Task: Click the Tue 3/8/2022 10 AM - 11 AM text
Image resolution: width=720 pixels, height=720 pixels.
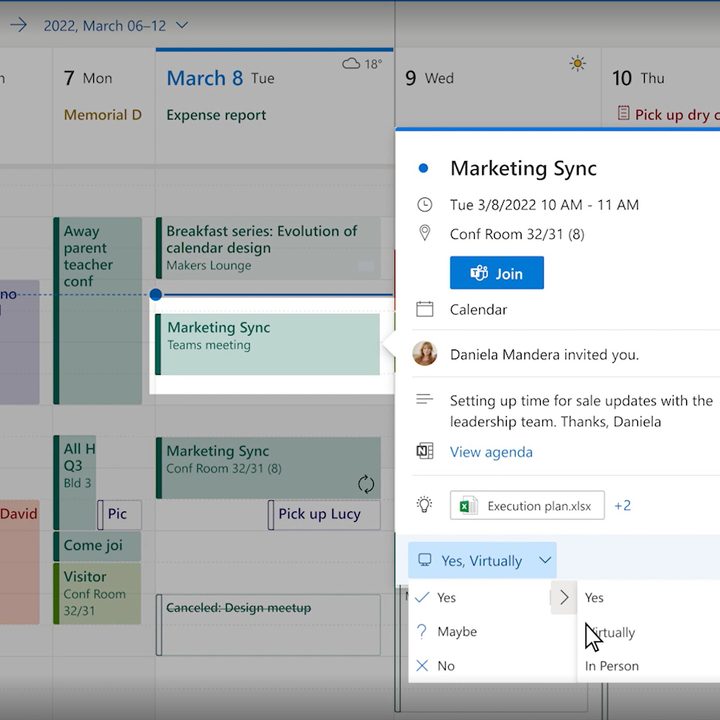Action: (544, 205)
